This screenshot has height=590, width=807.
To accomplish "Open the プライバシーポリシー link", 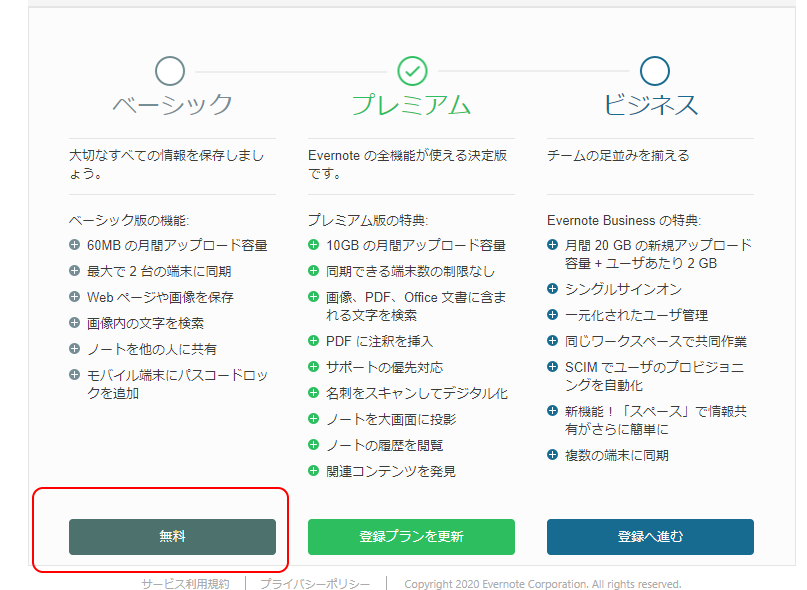I will click(315, 584).
